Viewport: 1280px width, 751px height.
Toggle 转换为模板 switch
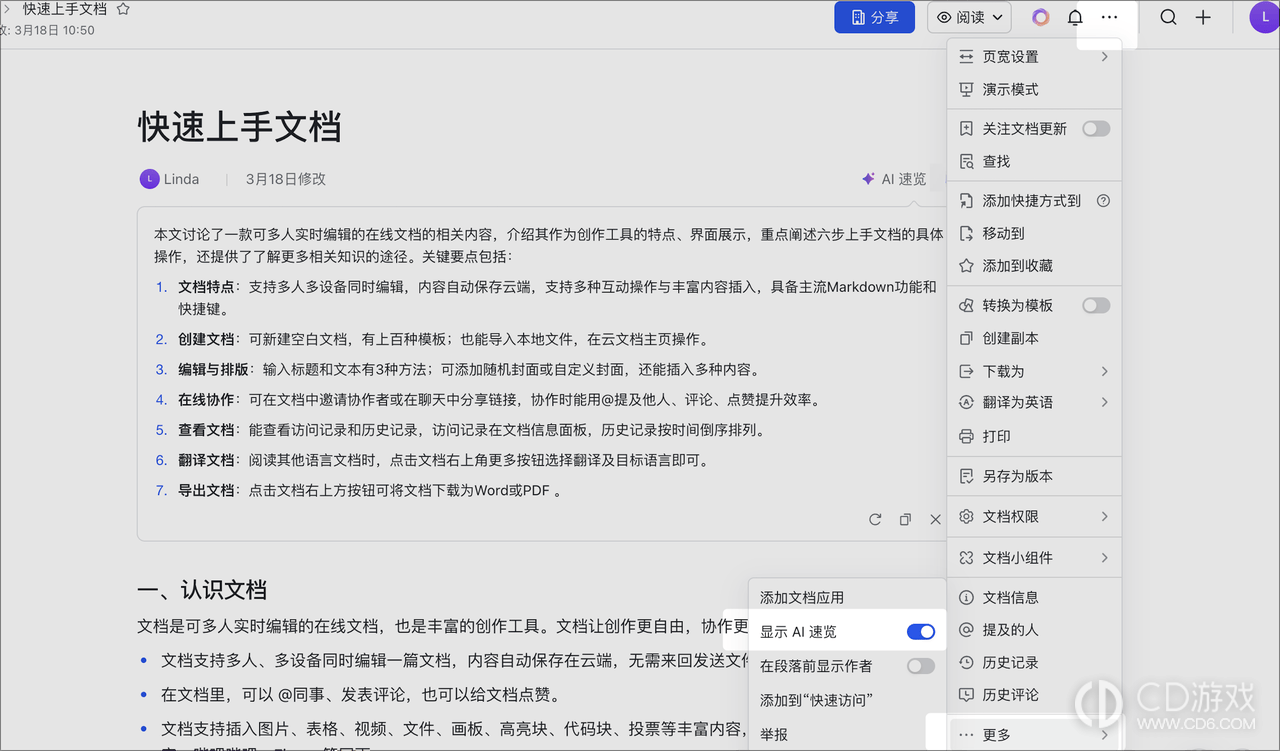tap(1096, 305)
